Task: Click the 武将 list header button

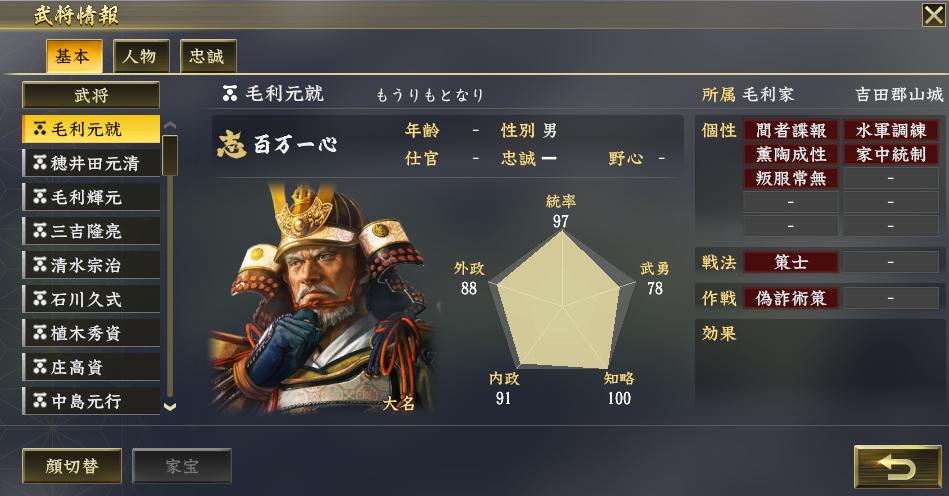Action: [x=91, y=95]
